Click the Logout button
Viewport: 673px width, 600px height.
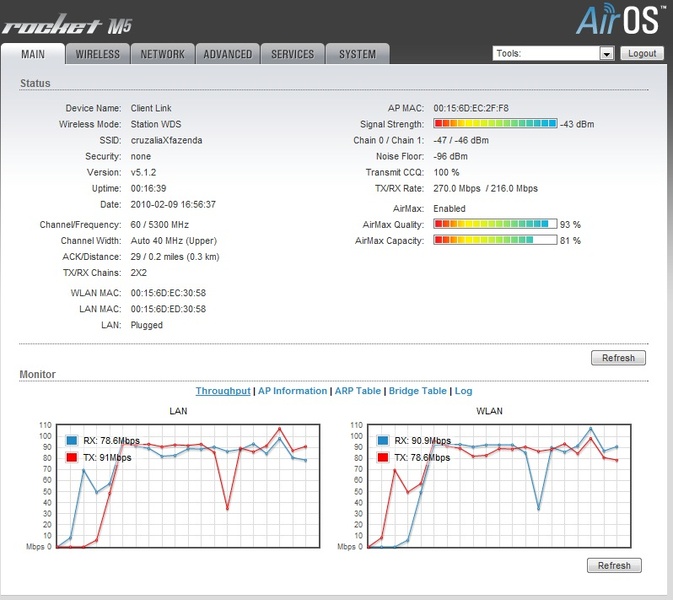pyautogui.click(x=642, y=53)
